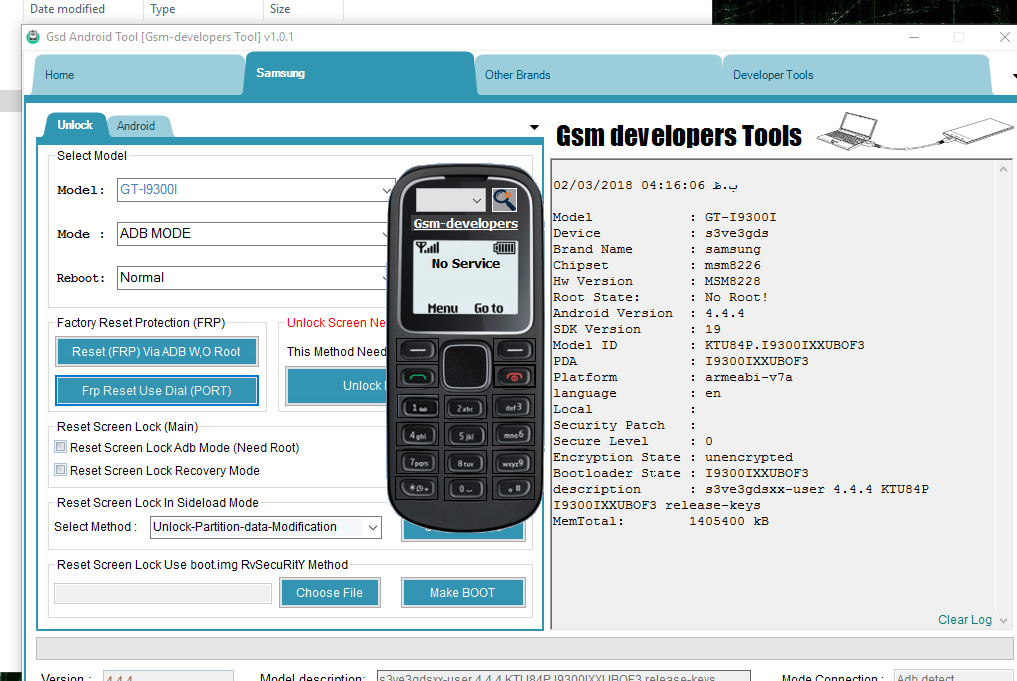Screen dimensions: 1017x681
Task: Open the dropdown on the phone screen
Action: [x=450, y=200]
